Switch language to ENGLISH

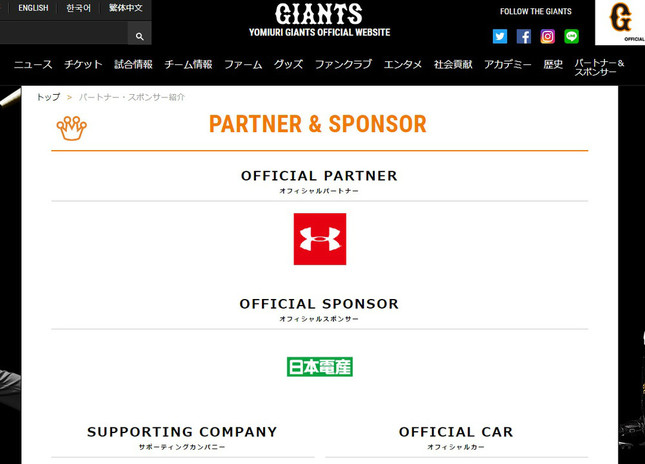[33, 8]
